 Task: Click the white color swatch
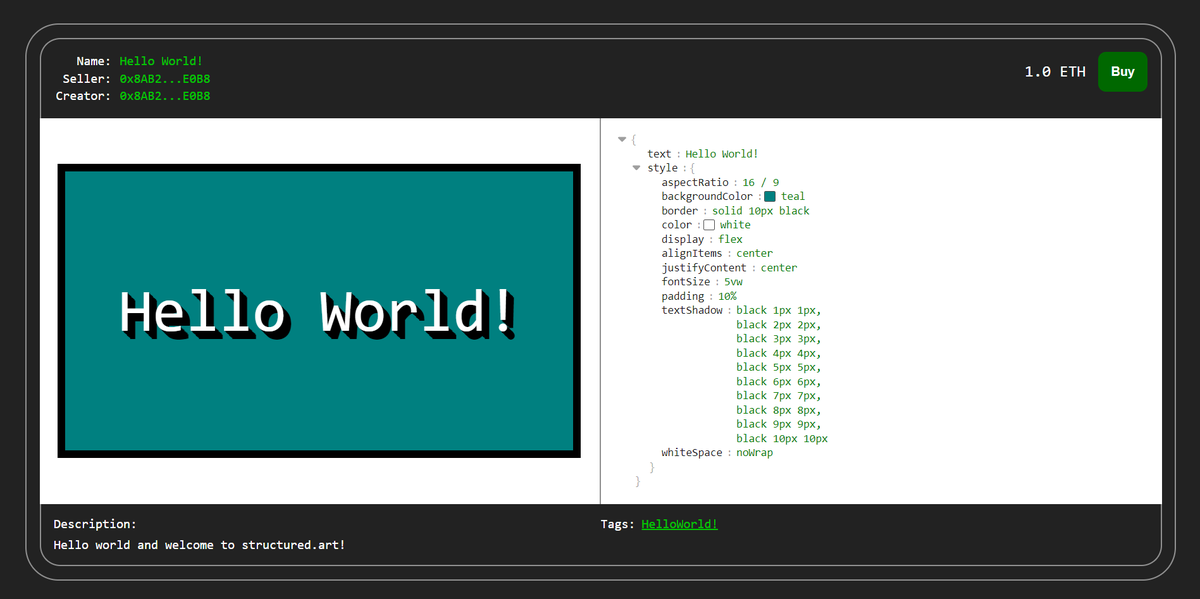pyautogui.click(x=709, y=225)
